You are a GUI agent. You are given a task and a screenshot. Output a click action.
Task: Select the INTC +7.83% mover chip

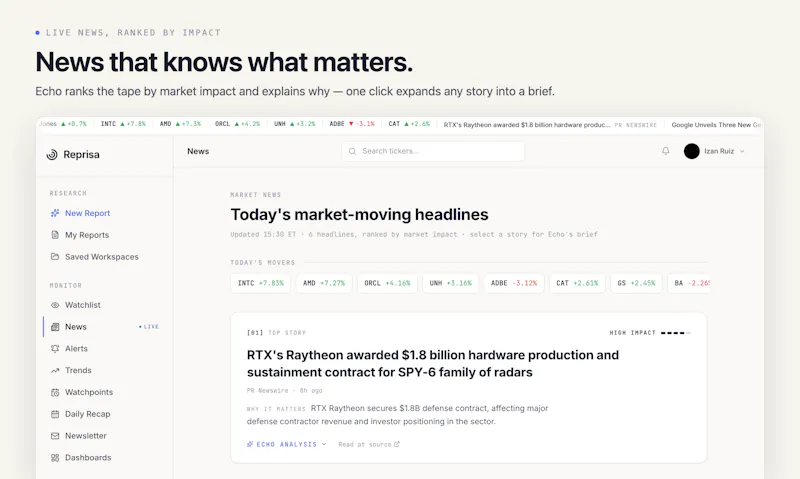tap(260, 283)
